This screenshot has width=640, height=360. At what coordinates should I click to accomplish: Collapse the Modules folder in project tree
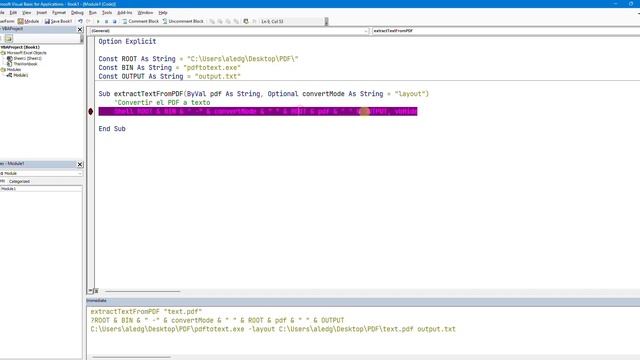(3, 70)
